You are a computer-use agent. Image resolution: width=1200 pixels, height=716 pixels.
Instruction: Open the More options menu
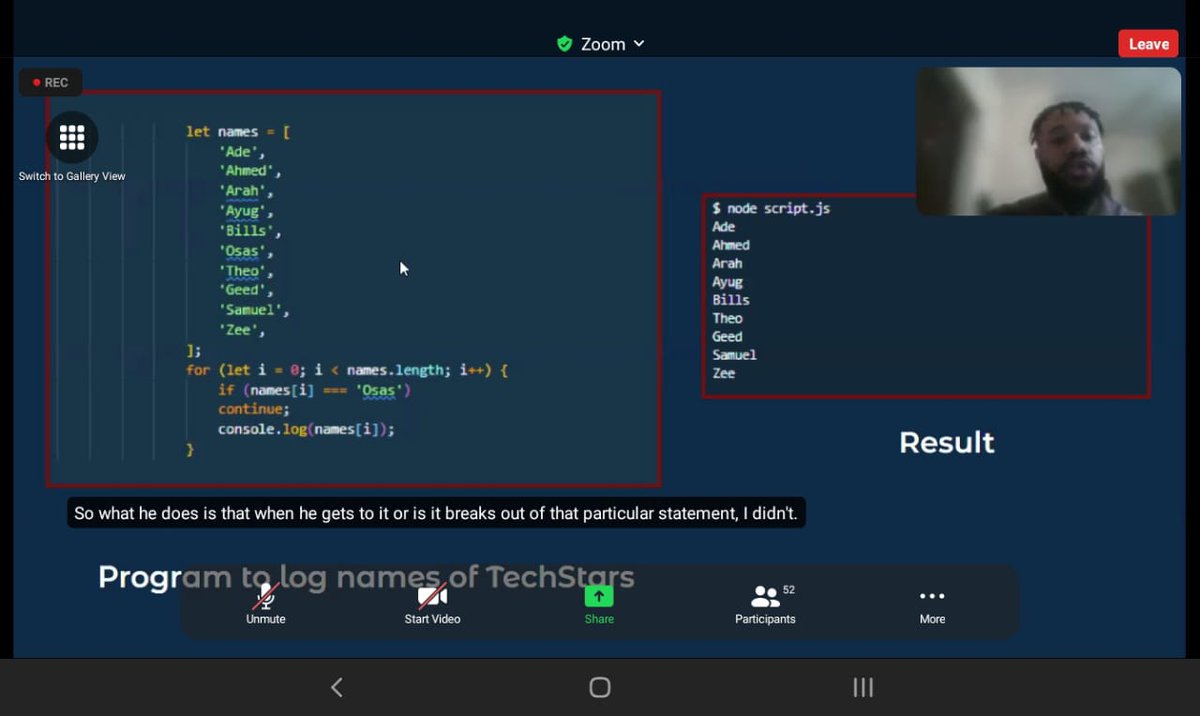(x=932, y=604)
